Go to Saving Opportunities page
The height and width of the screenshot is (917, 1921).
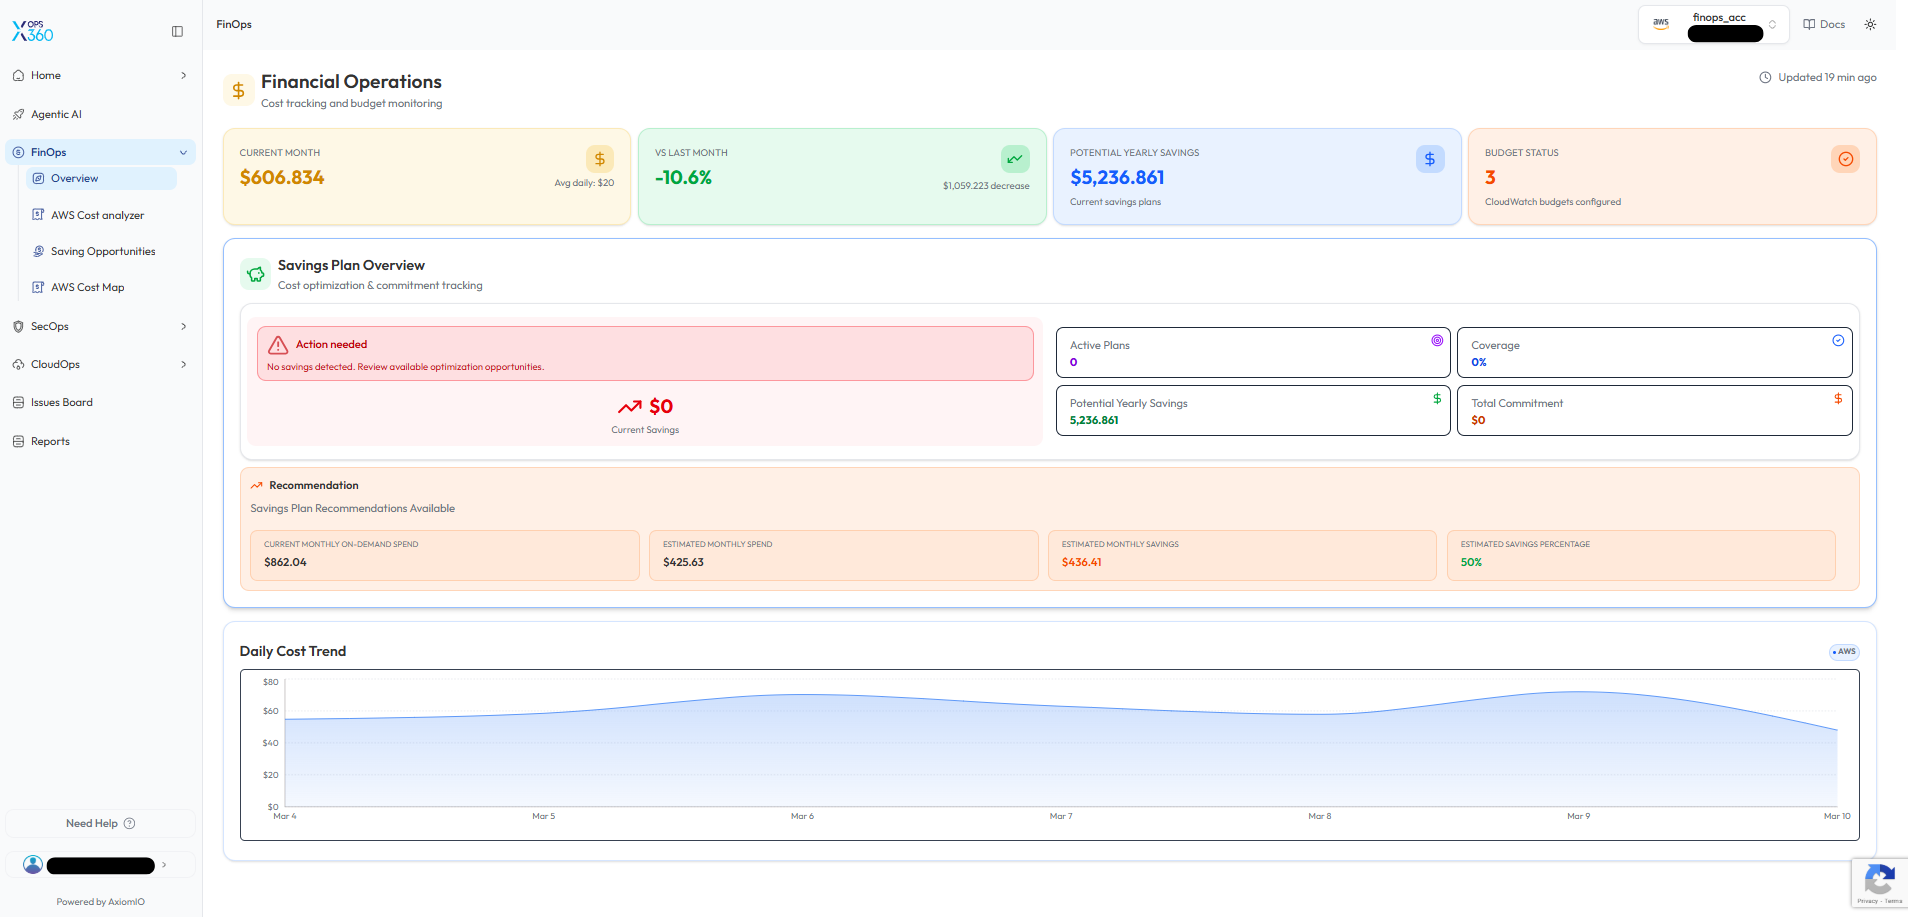coord(103,252)
